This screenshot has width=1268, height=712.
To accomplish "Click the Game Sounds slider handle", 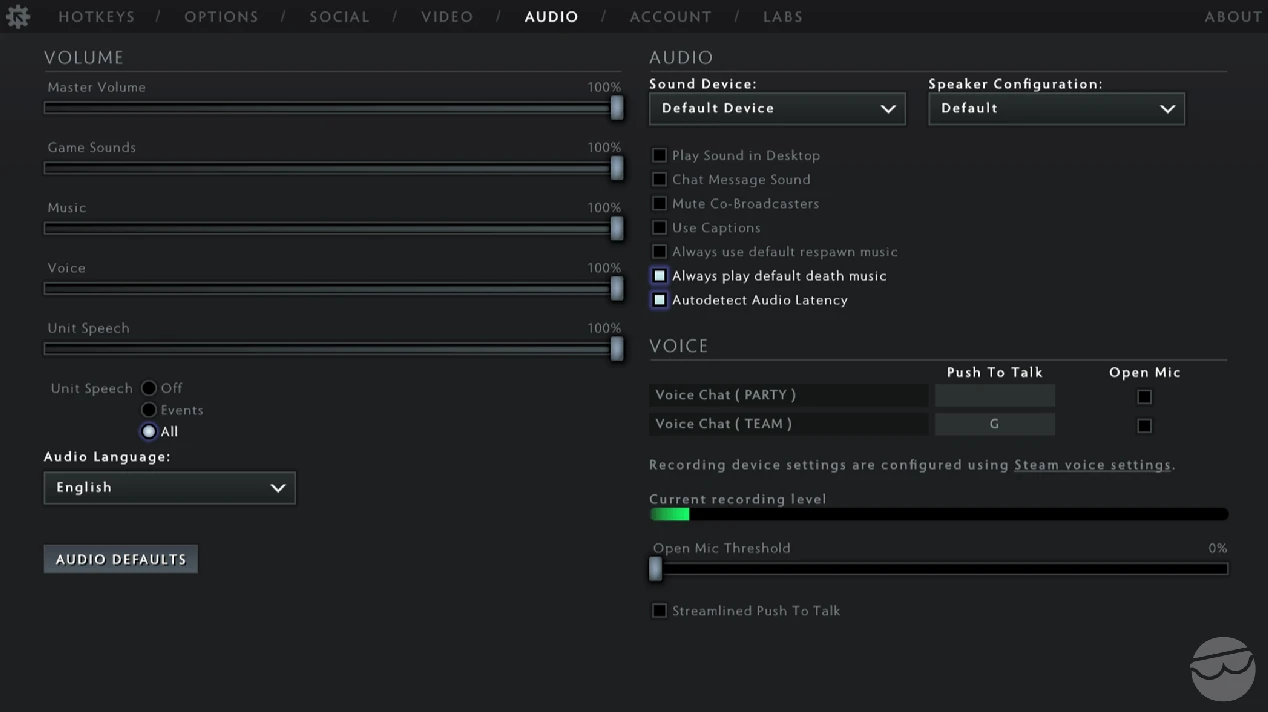I will (617, 168).
